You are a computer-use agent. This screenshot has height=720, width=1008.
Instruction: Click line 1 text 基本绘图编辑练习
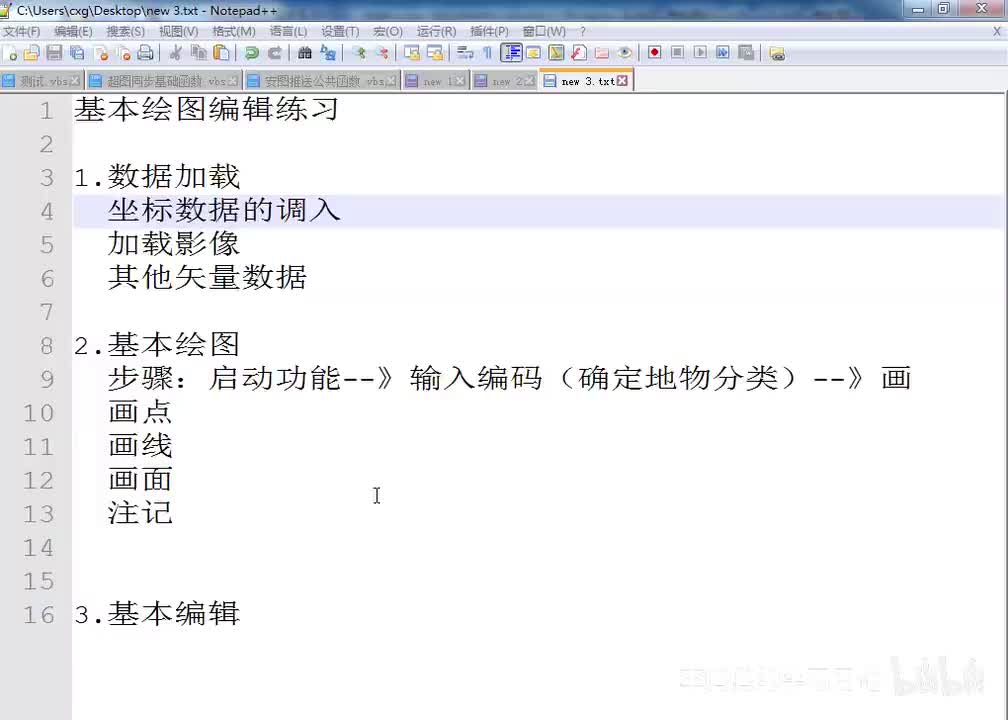click(x=206, y=109)
